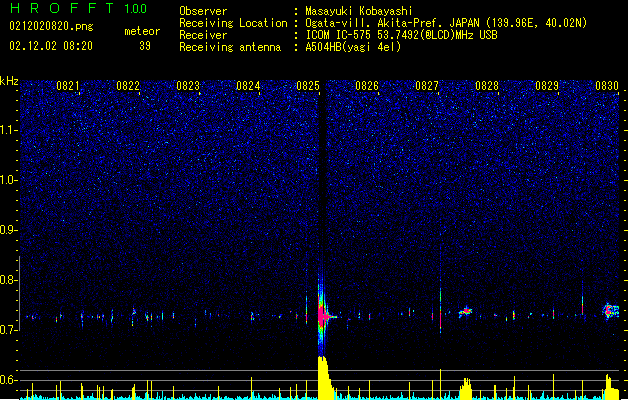629x400 pixels.
Task: Click the 0826 time marker
Action: (x=367, y=86)
